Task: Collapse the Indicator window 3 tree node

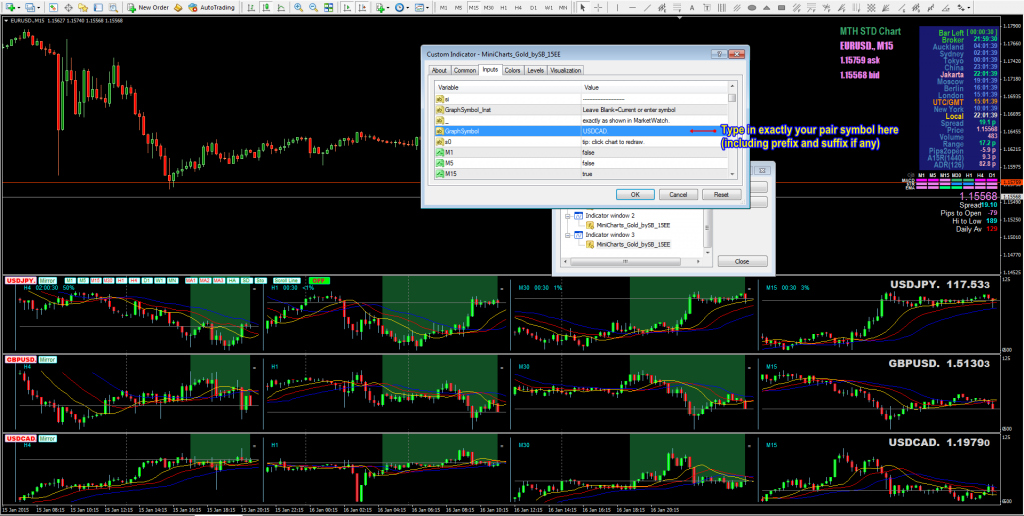Action: click(x=568, y=234)
